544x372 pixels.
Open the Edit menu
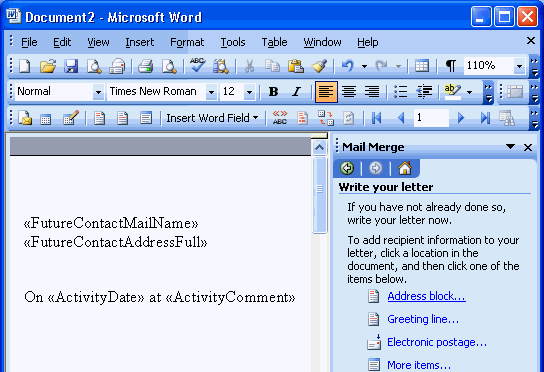point(62,42)
